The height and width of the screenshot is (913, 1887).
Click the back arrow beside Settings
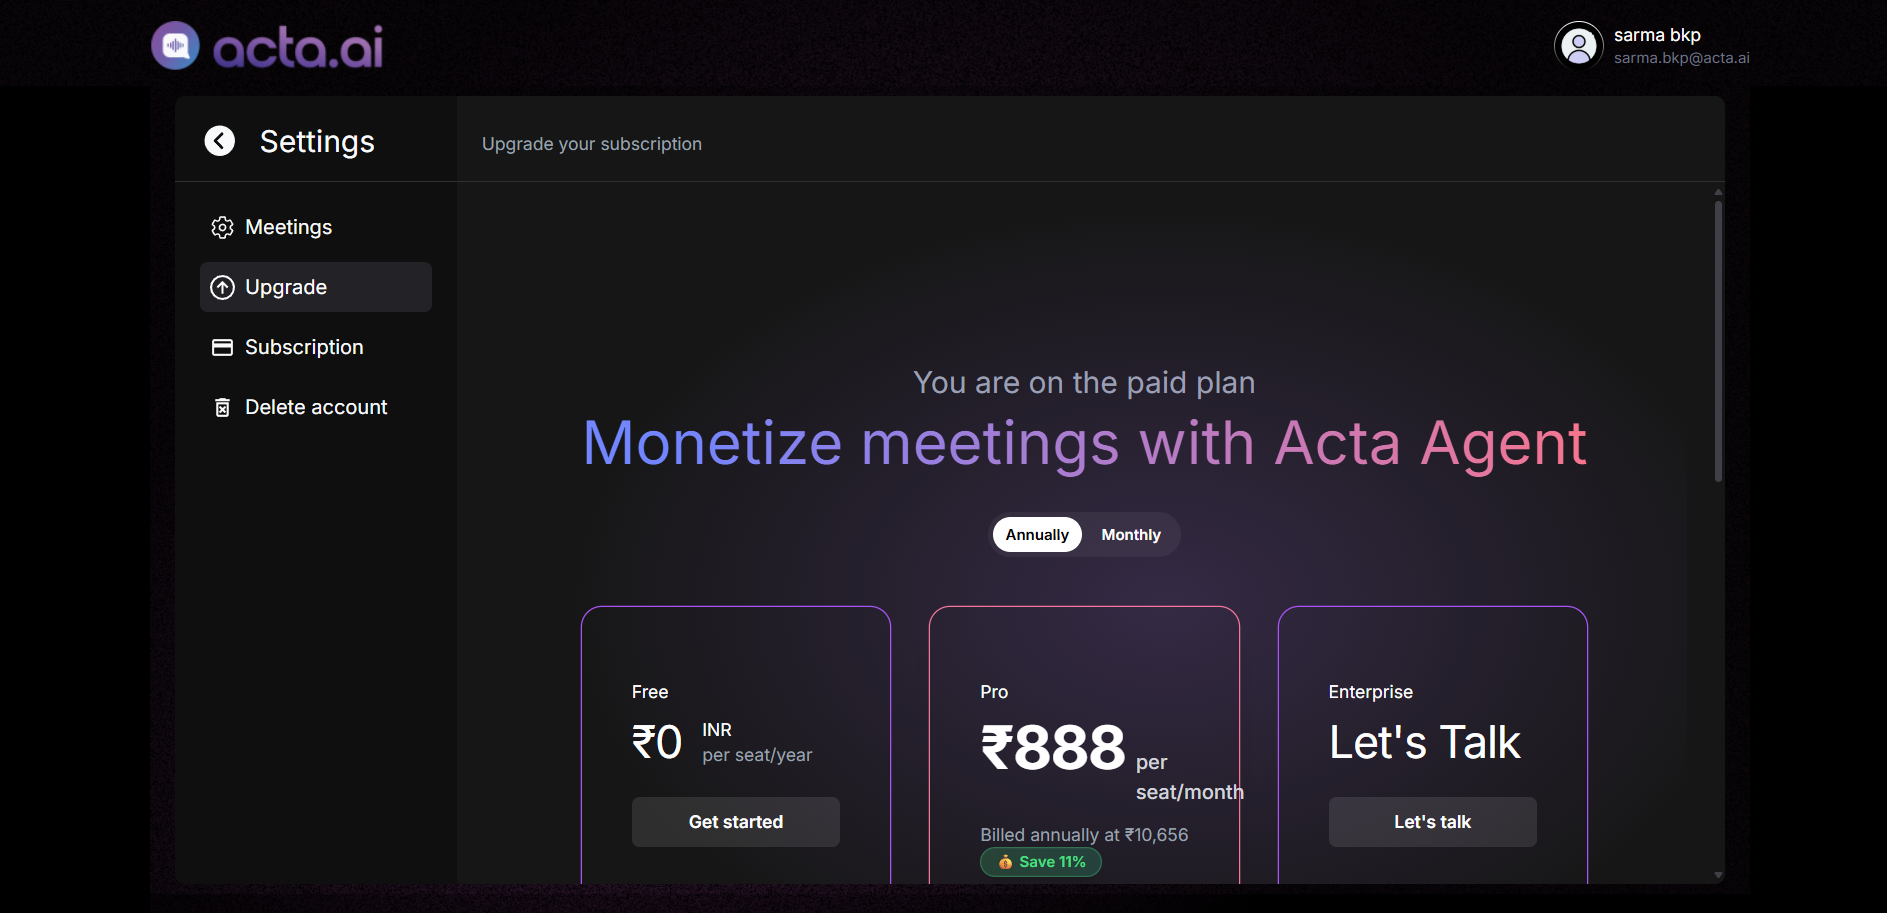pyautogui.click(x=219, y=140)
